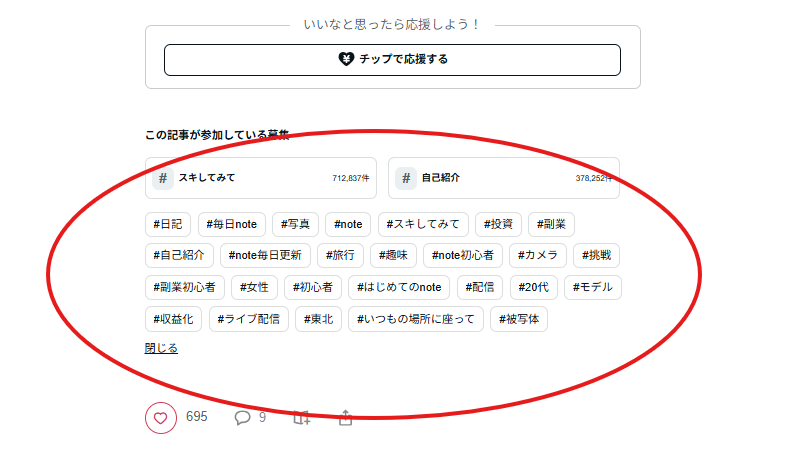789x454 pixels.
Task: Select the #日記 hashtag
Action: [x=168, y=224]
